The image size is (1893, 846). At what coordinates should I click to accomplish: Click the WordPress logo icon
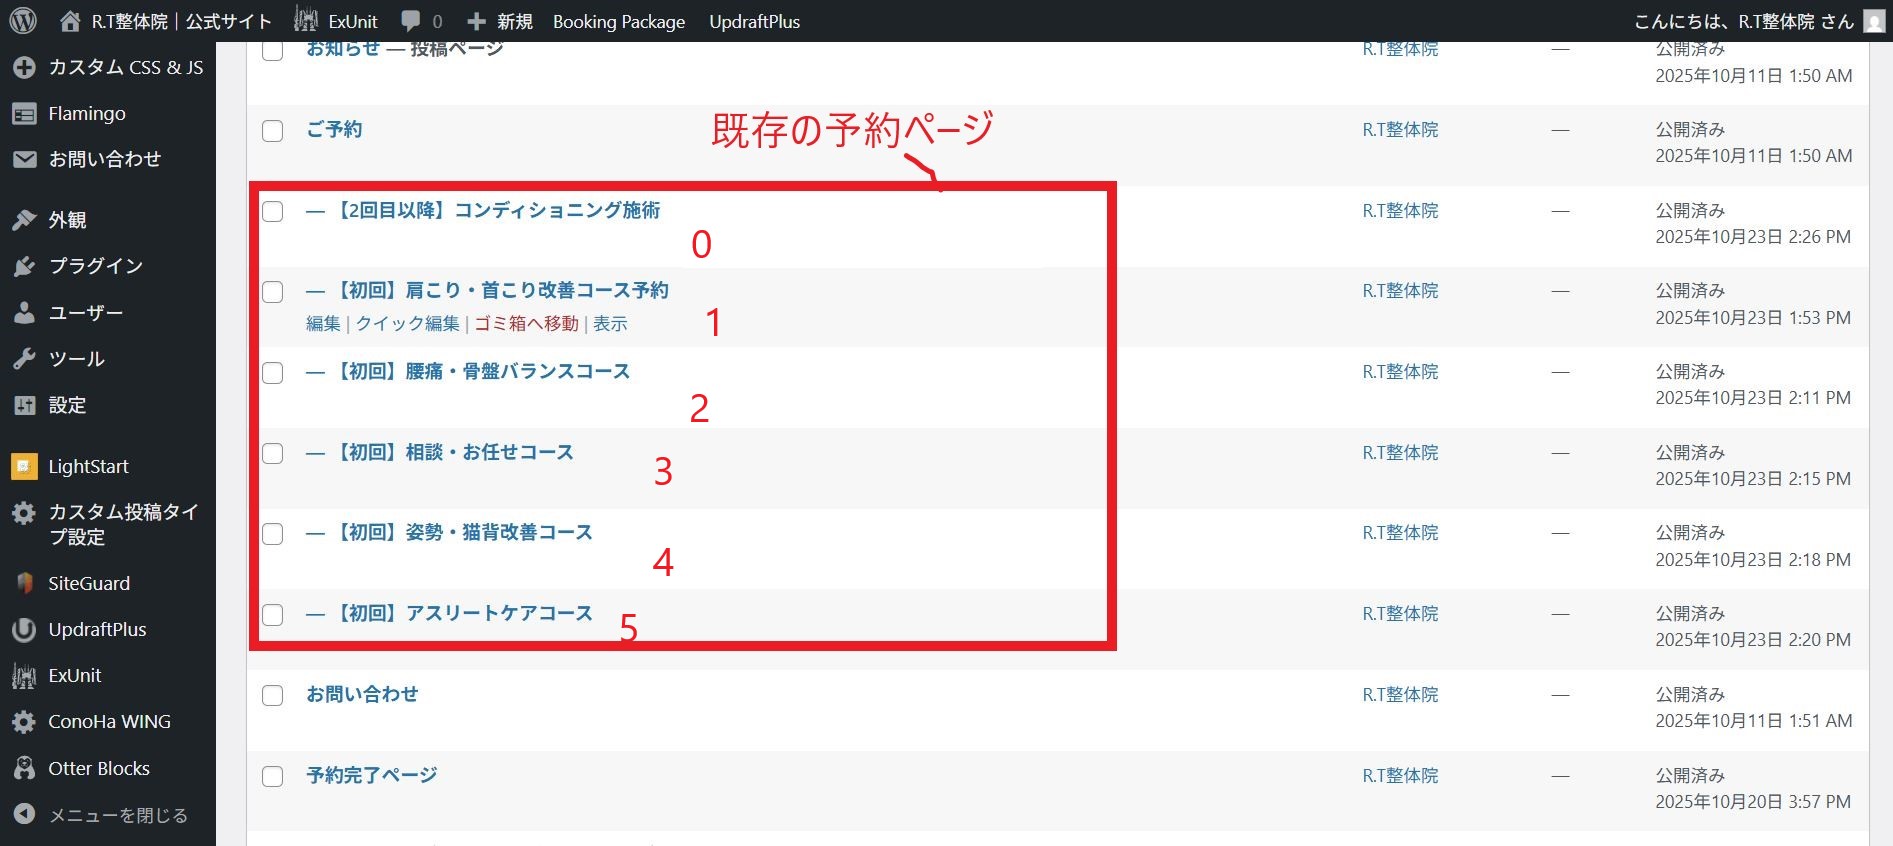click(x=22, y=21)
